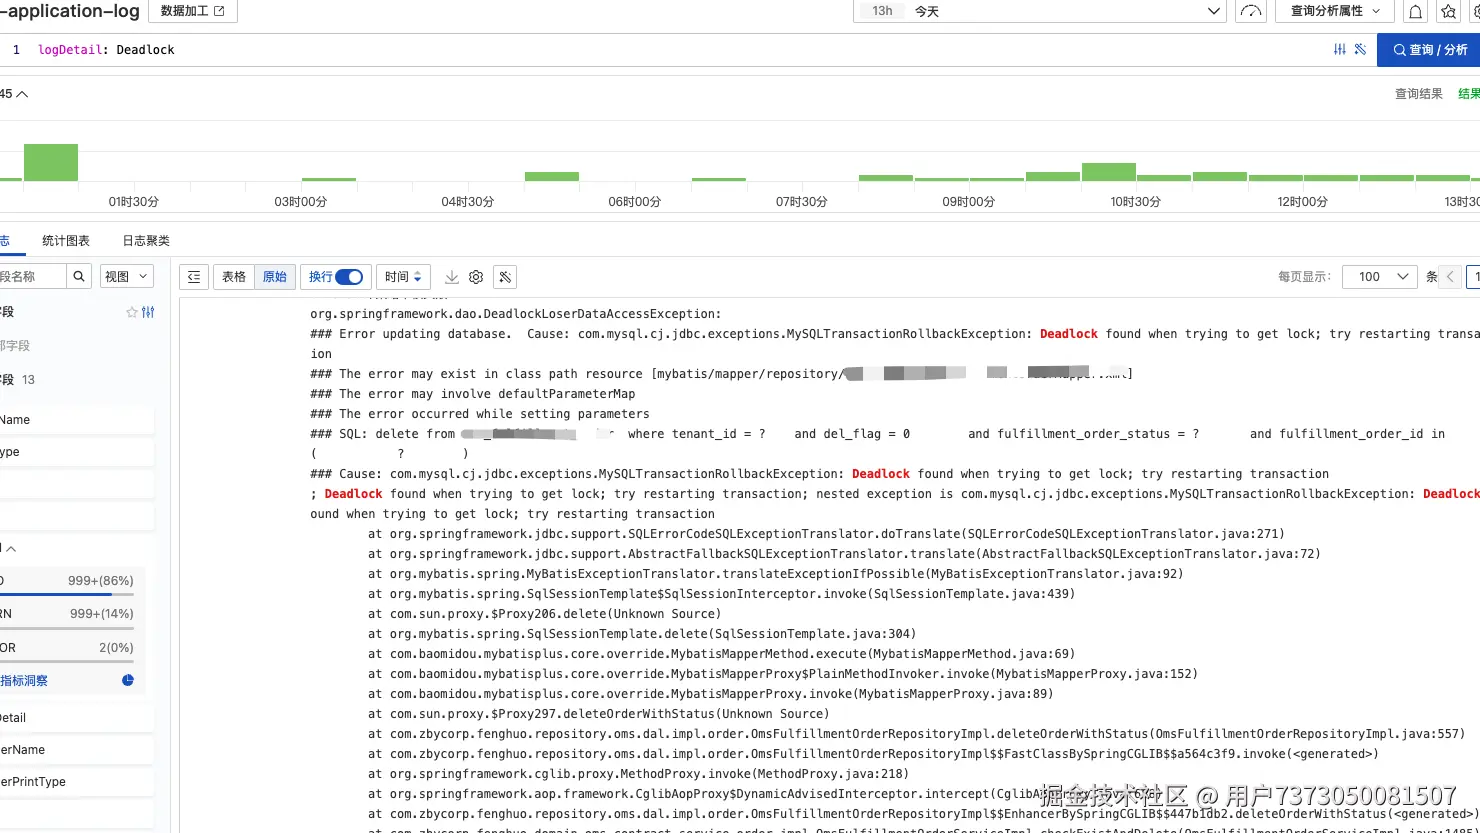The width and height of the screenshot is (1480, 833).
Task: Click the field list star icon
Action: tap(131, 312)
